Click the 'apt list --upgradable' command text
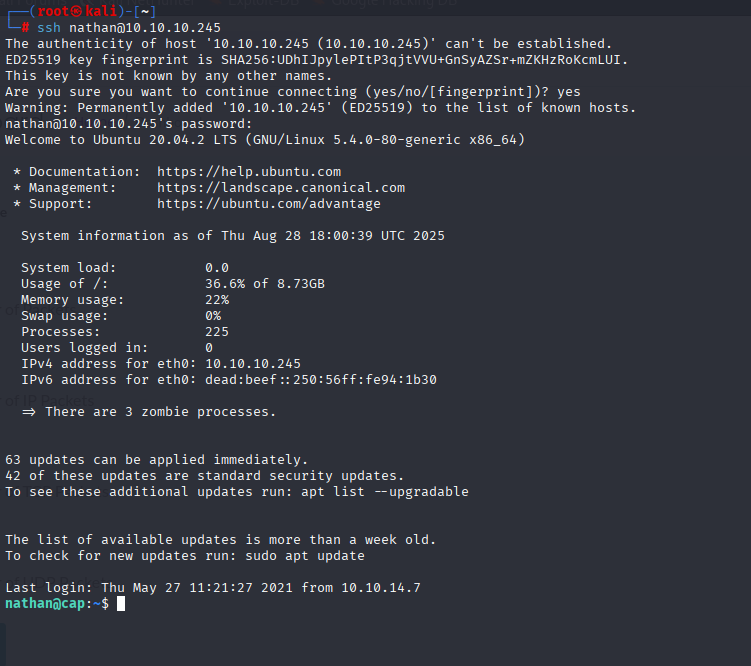Viewport: 751px width, 666px height. point(385,492)
